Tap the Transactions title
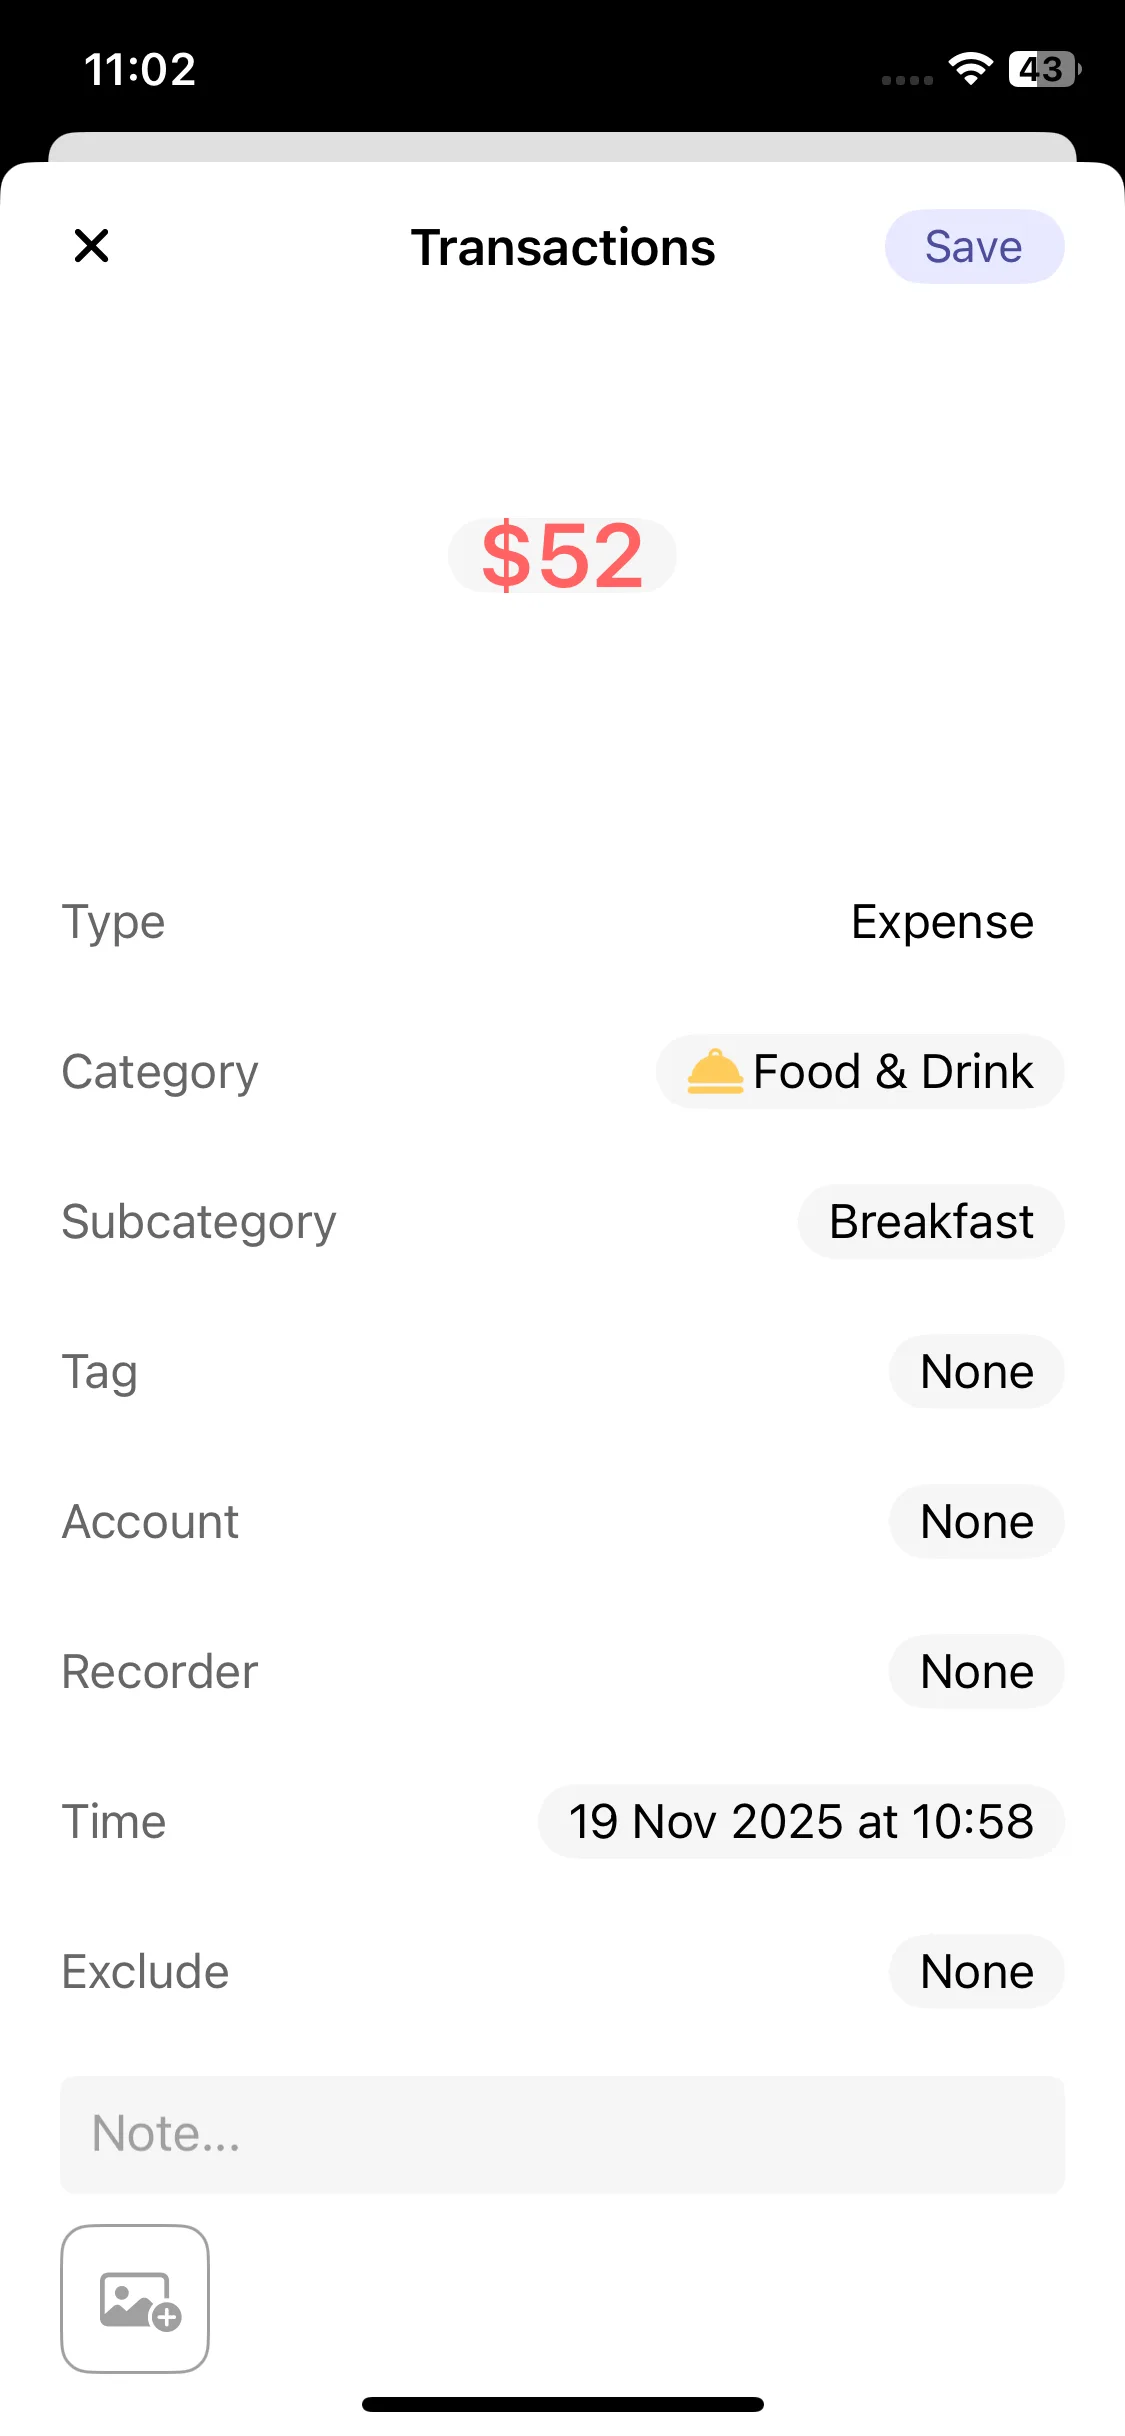 [x=563, y=247]
